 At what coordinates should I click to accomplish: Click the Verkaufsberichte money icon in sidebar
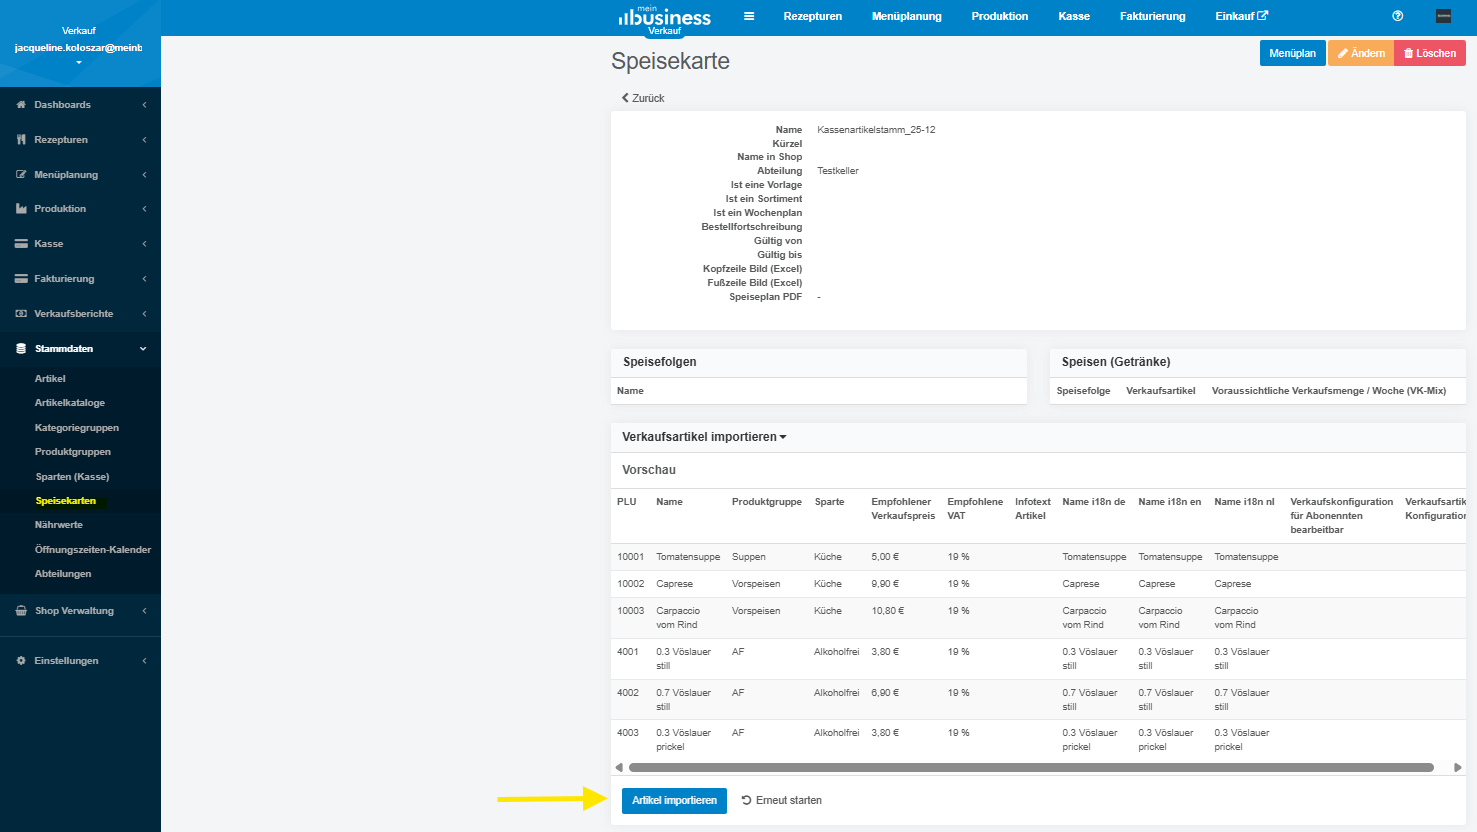click(21, 314)
